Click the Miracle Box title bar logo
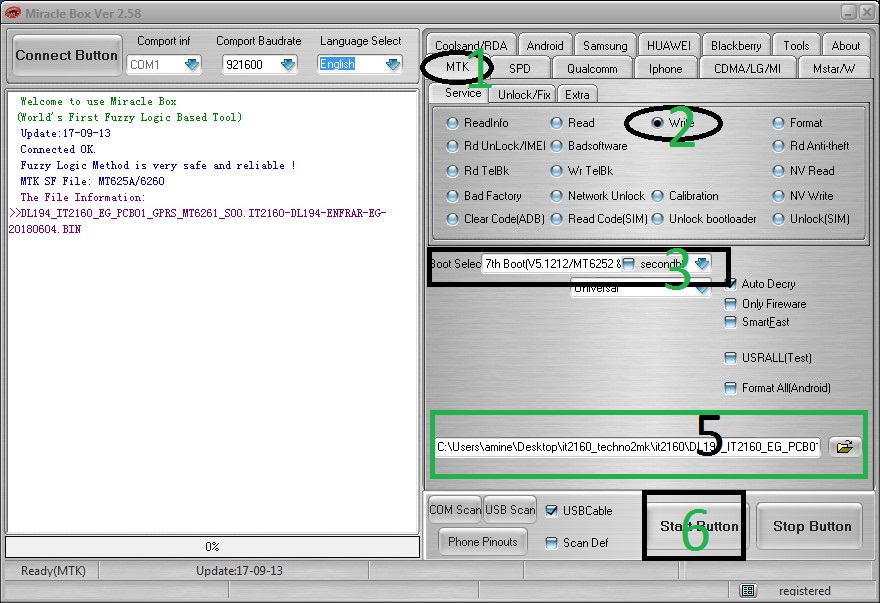880x603 pixels. [13, 11]
